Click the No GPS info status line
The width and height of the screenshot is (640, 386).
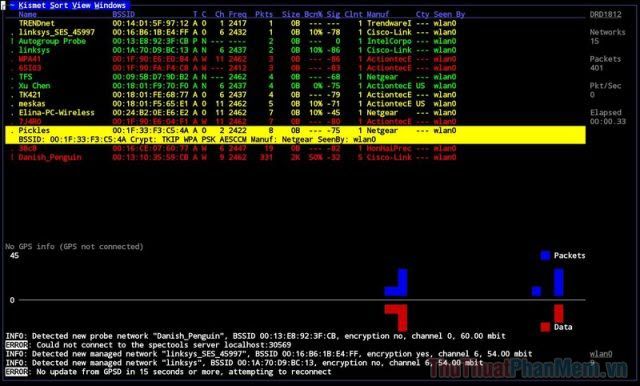point(74,246)
